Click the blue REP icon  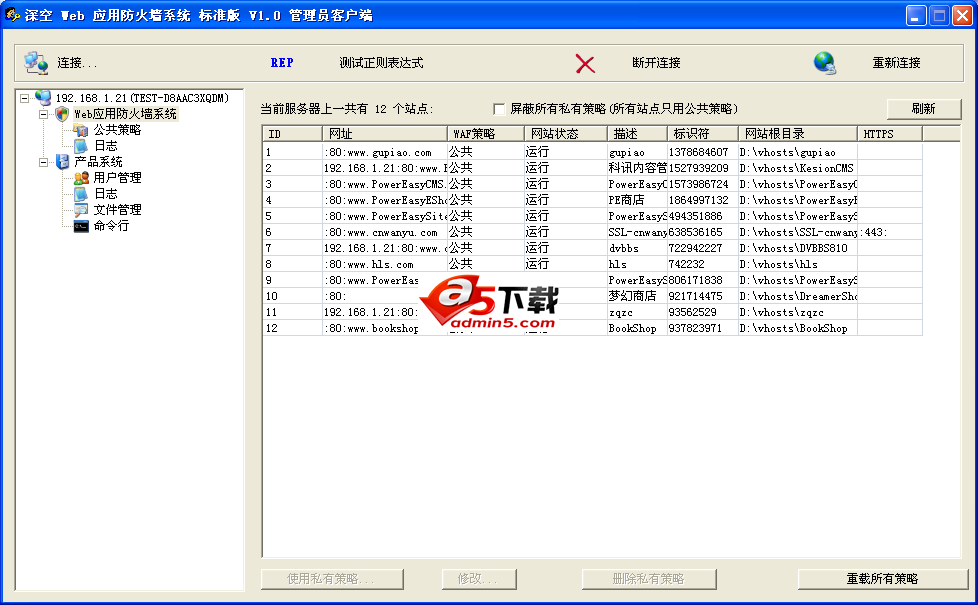click(x=282, y=62)
